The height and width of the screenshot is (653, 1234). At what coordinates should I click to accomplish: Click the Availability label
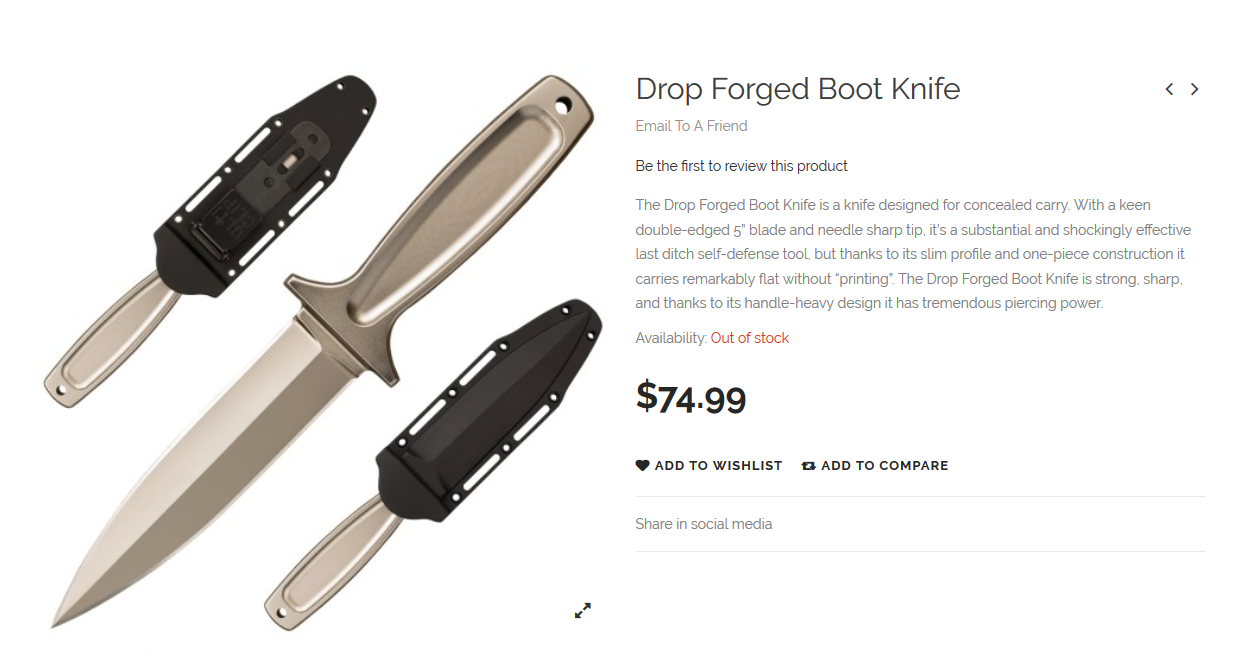pos(671,338)
